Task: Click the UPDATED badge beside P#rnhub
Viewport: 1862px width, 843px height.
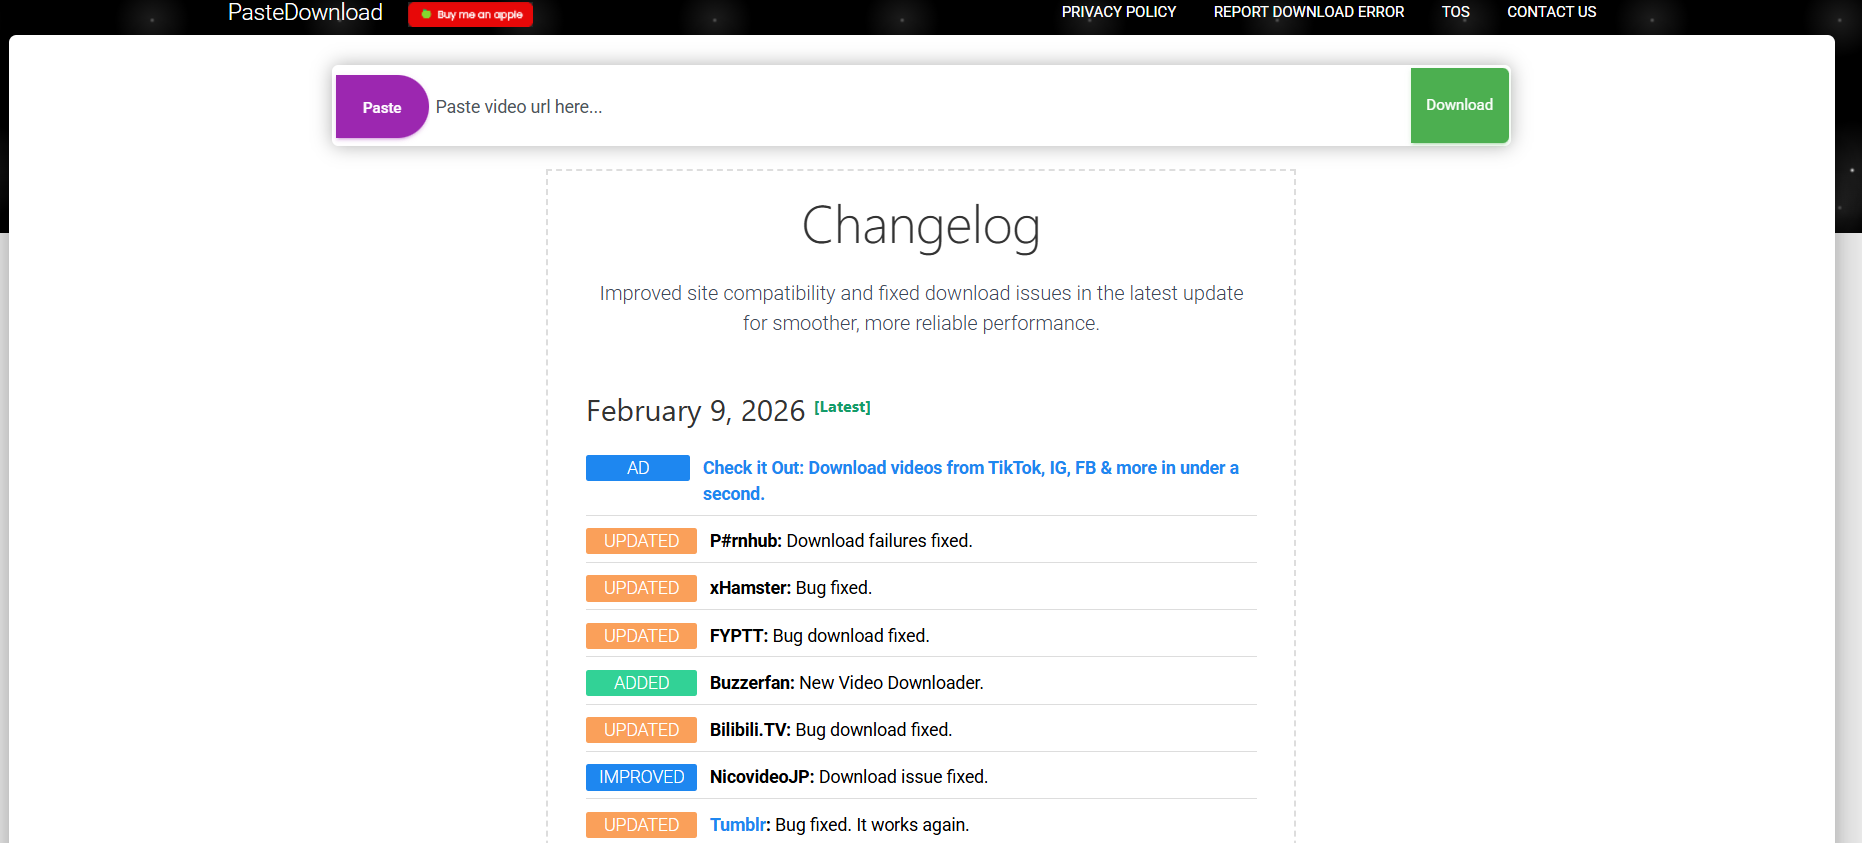Action: pyautogui.click(x=641, y=541)
